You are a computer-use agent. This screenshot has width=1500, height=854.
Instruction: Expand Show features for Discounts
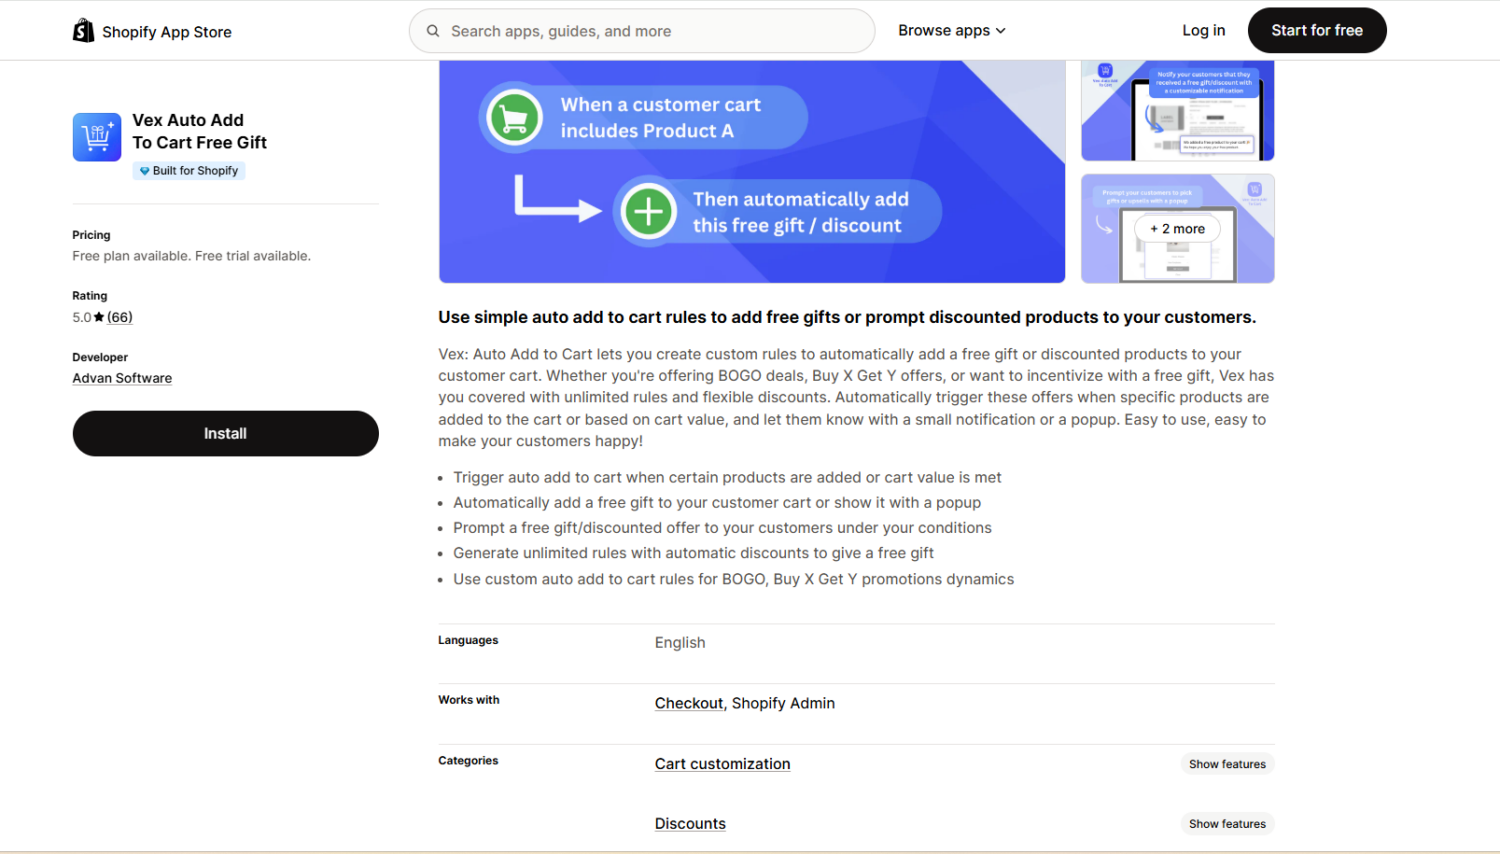(x=1226, y=824)
